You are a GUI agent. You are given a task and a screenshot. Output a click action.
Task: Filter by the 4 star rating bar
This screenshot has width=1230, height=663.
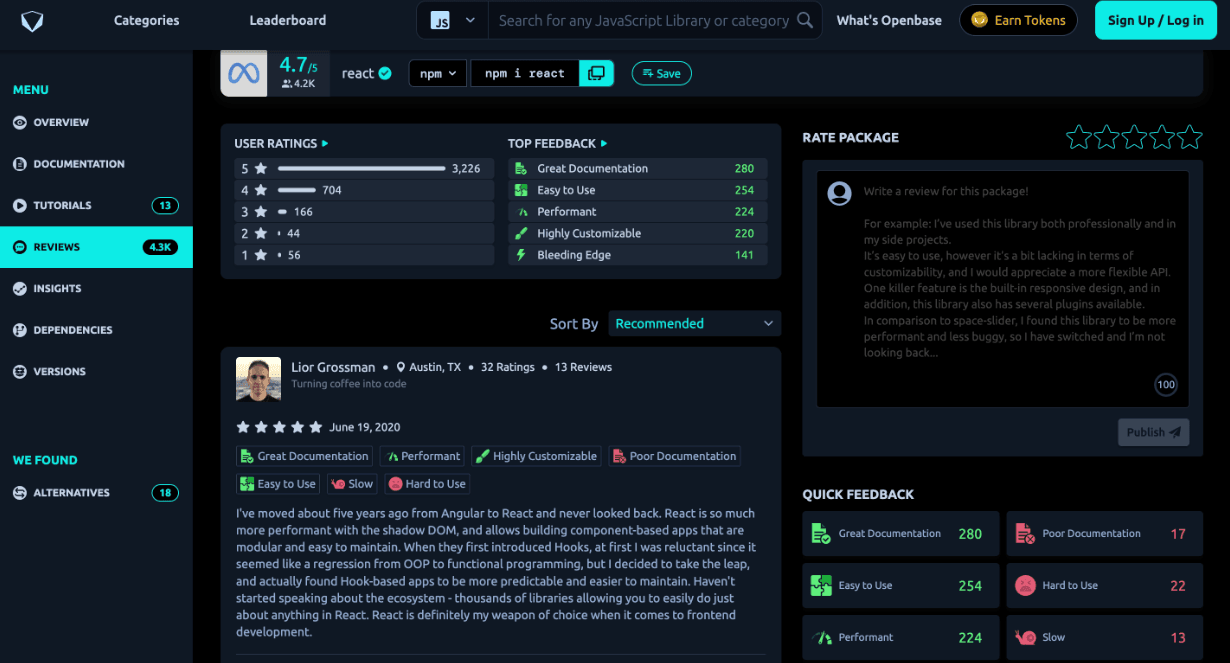coord(364,190)
